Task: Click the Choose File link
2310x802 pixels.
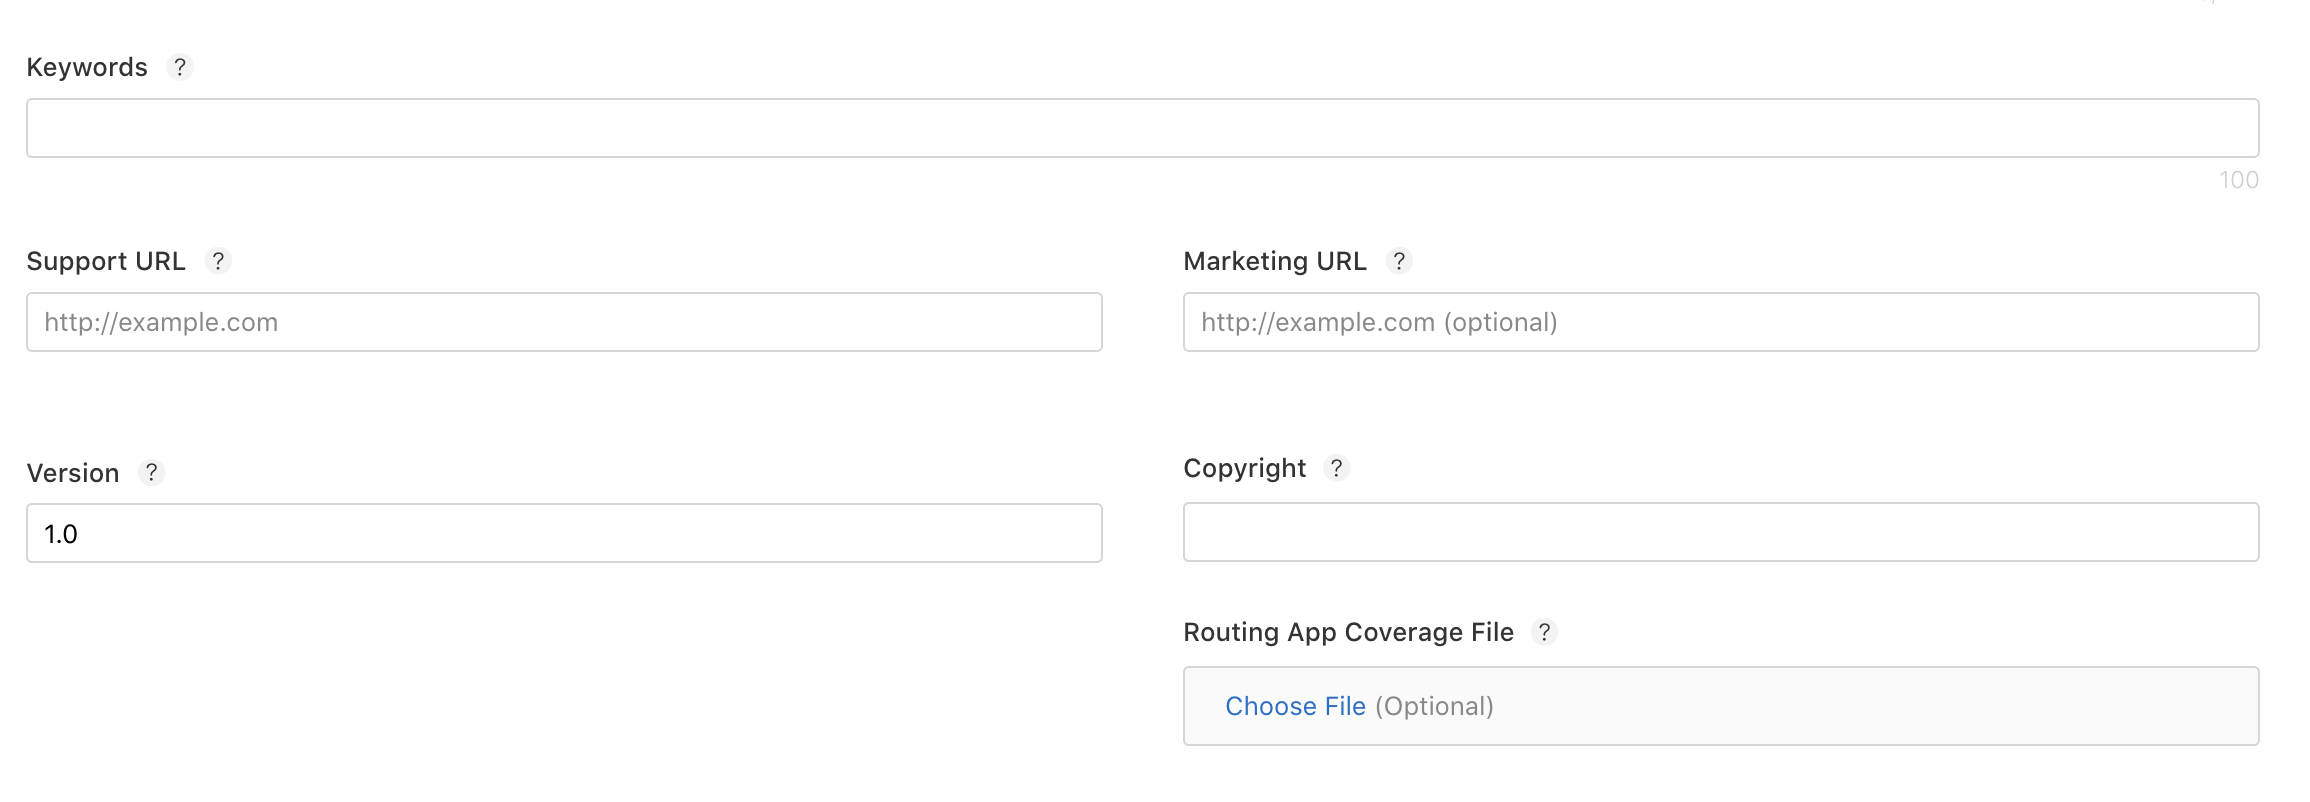Action: pyautogui.click(x=1295, y=706)
